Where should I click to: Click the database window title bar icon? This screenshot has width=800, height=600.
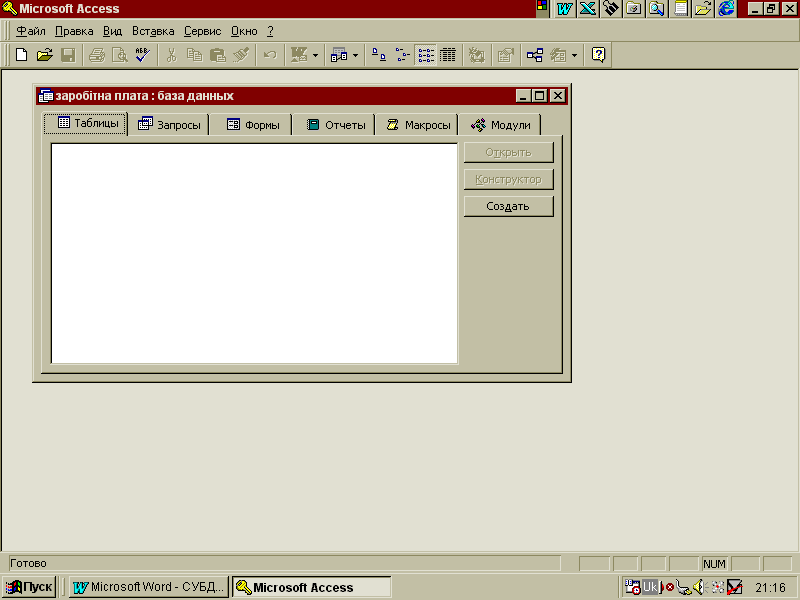tap(46, 95)
